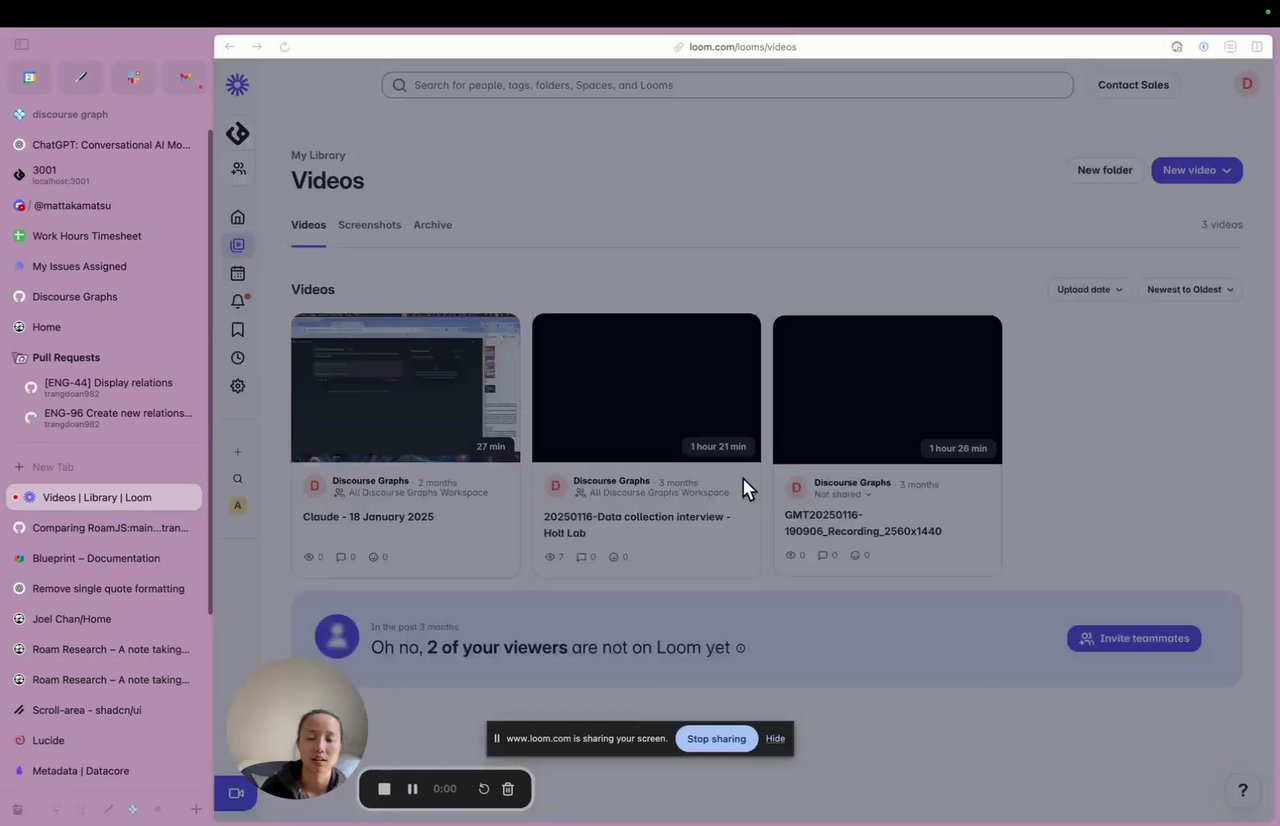Open the Blueprint – Documentation tab
This screenshot has width=1280, height=826.
coord(105,558)
